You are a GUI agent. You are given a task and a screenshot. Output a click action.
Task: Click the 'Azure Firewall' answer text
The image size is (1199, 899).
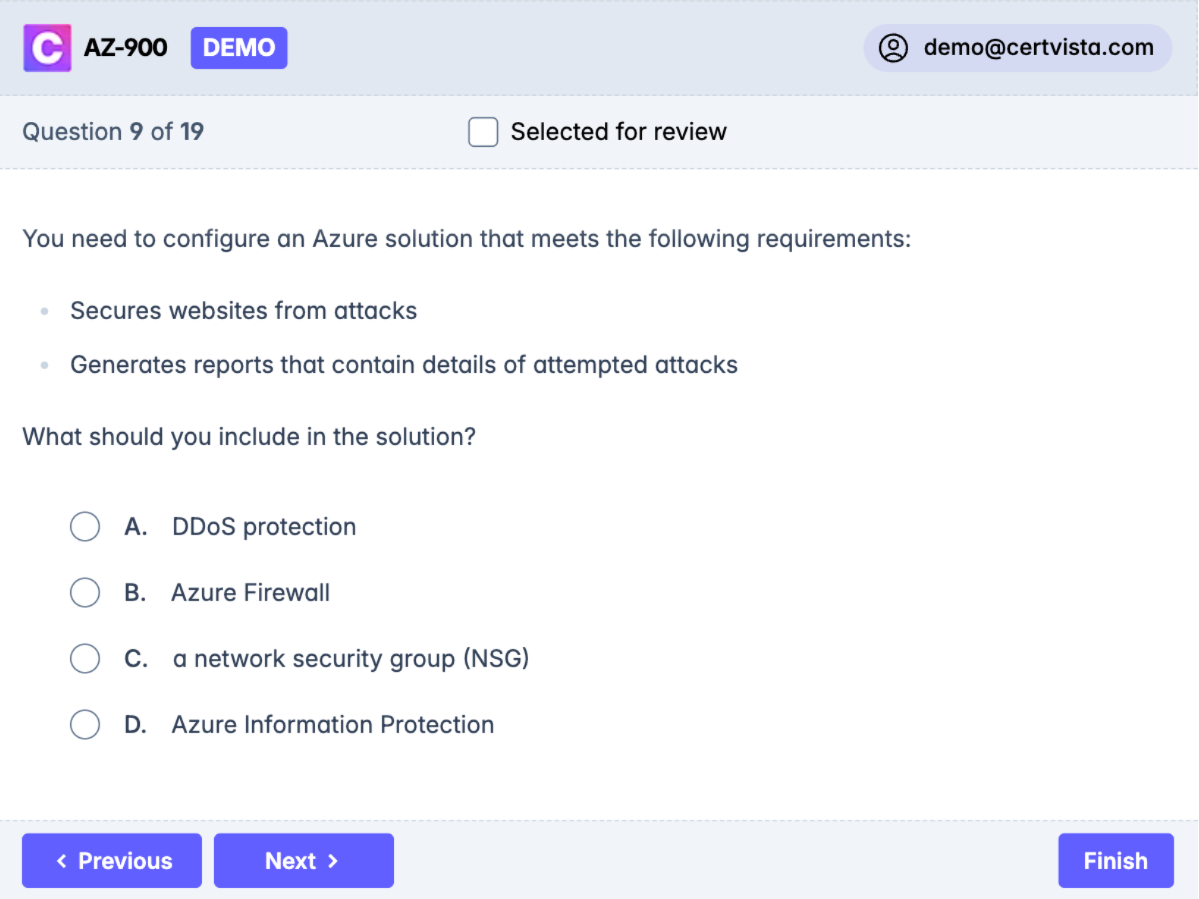click(250, 593)
